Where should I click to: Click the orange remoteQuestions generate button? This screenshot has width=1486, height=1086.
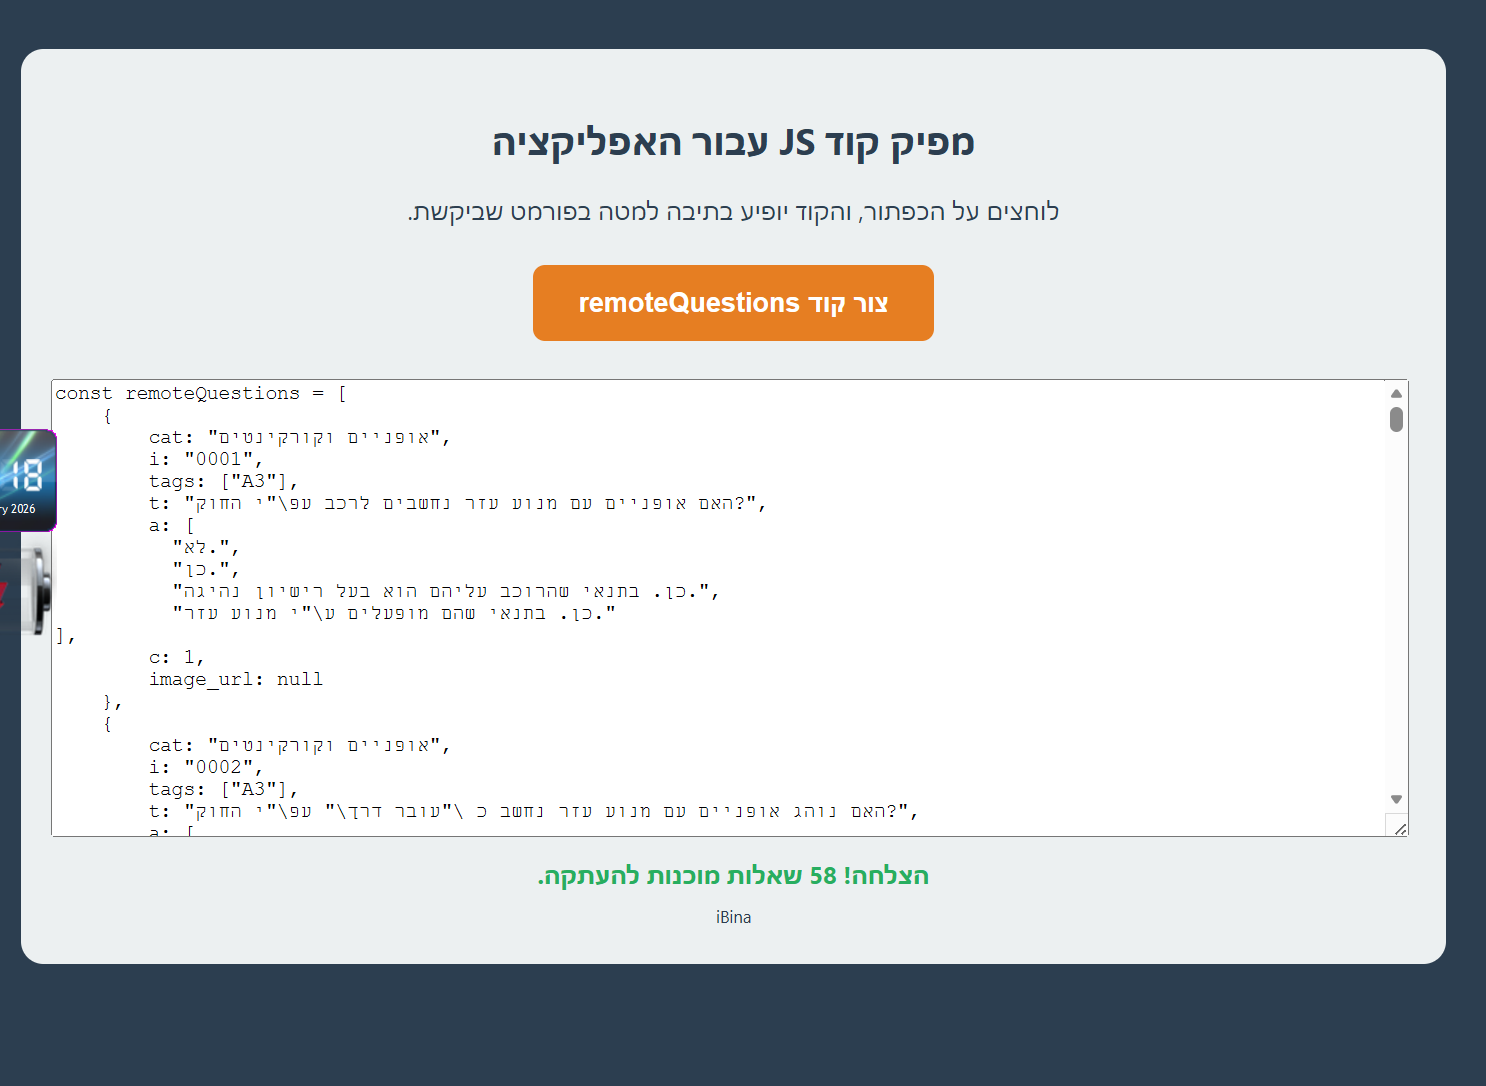tap(733, 303)
